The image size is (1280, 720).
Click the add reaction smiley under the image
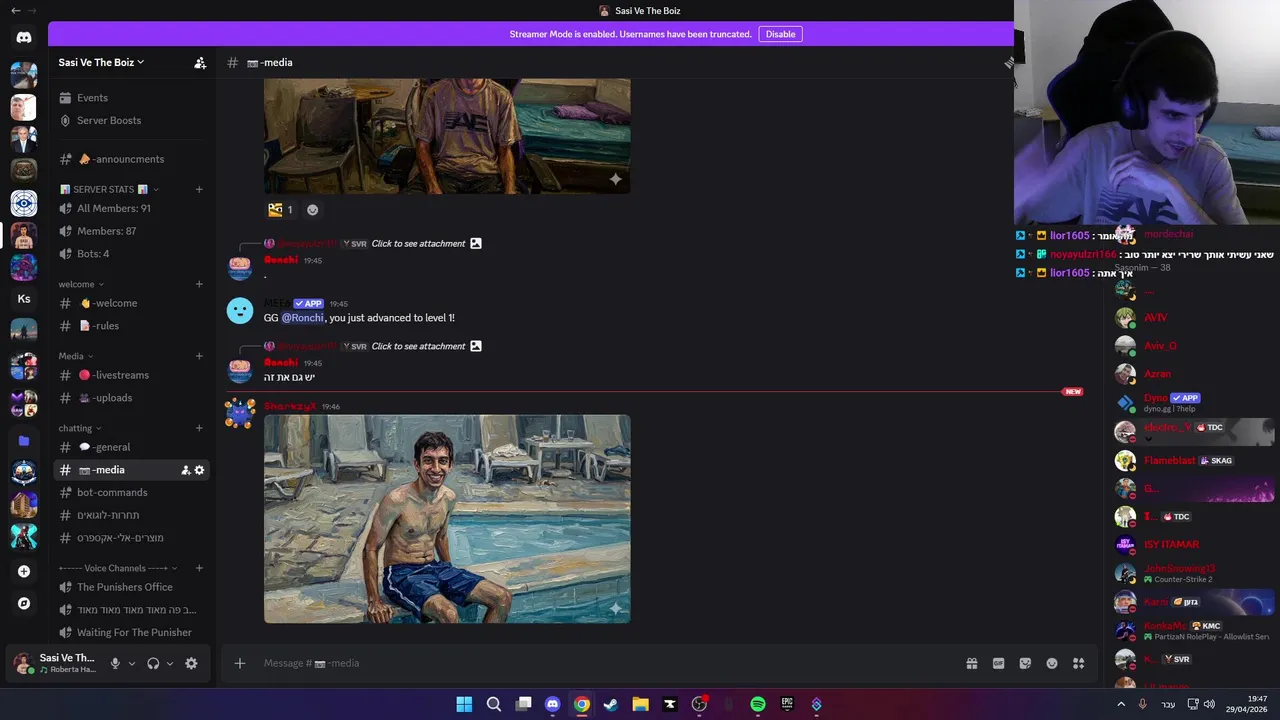[x=312, y=210]
